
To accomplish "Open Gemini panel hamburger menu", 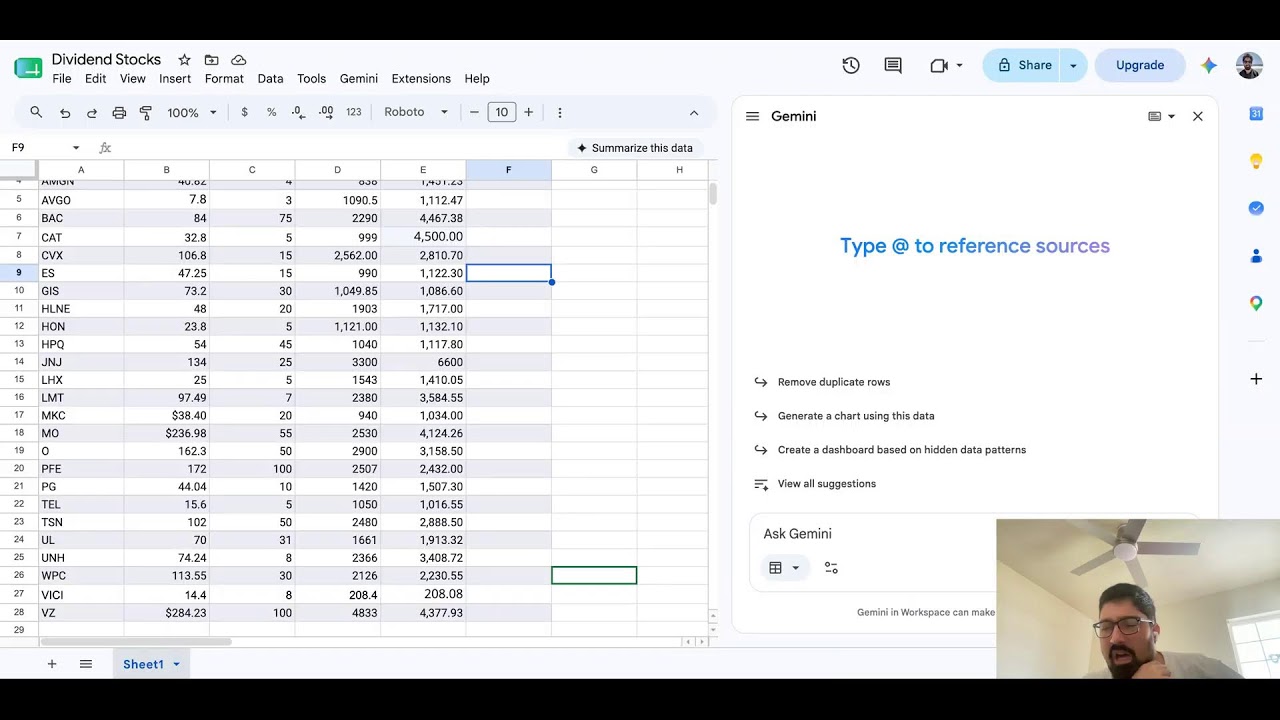I will pos(753,116).
